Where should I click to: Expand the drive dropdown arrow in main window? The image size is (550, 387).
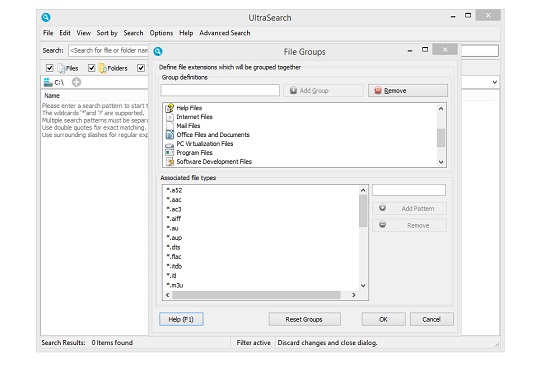point(494,82)
